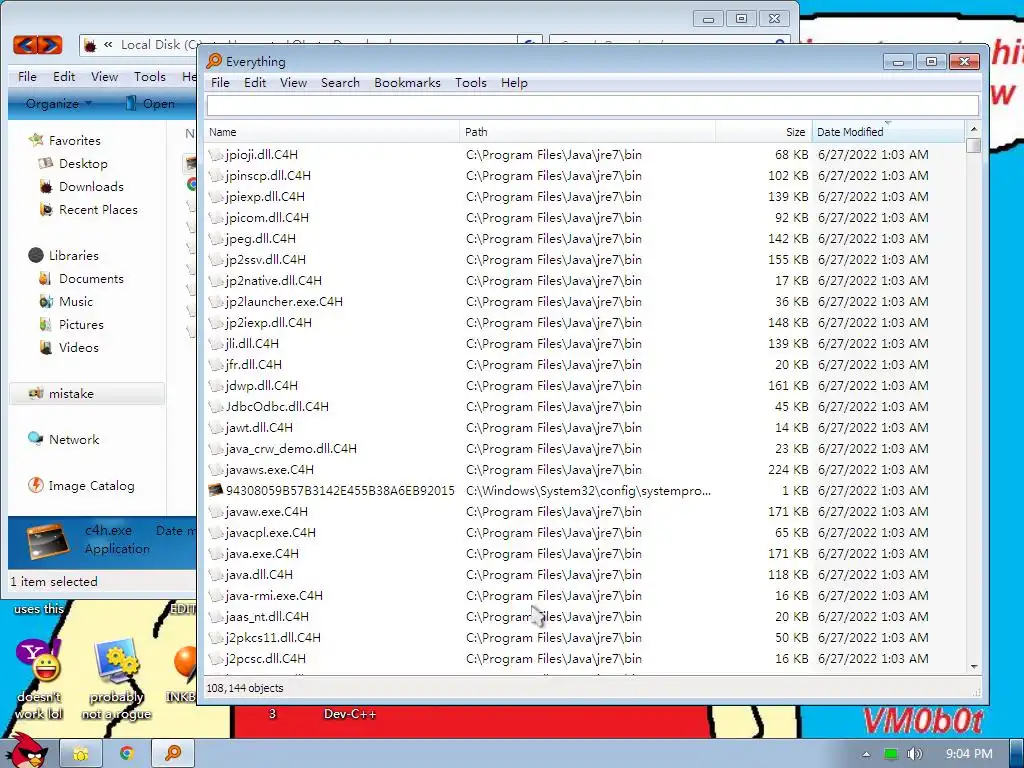1024x768 pixels.
Task: Open Desktop in Explorer's Favorites
Action: click(x=83, y=164)
